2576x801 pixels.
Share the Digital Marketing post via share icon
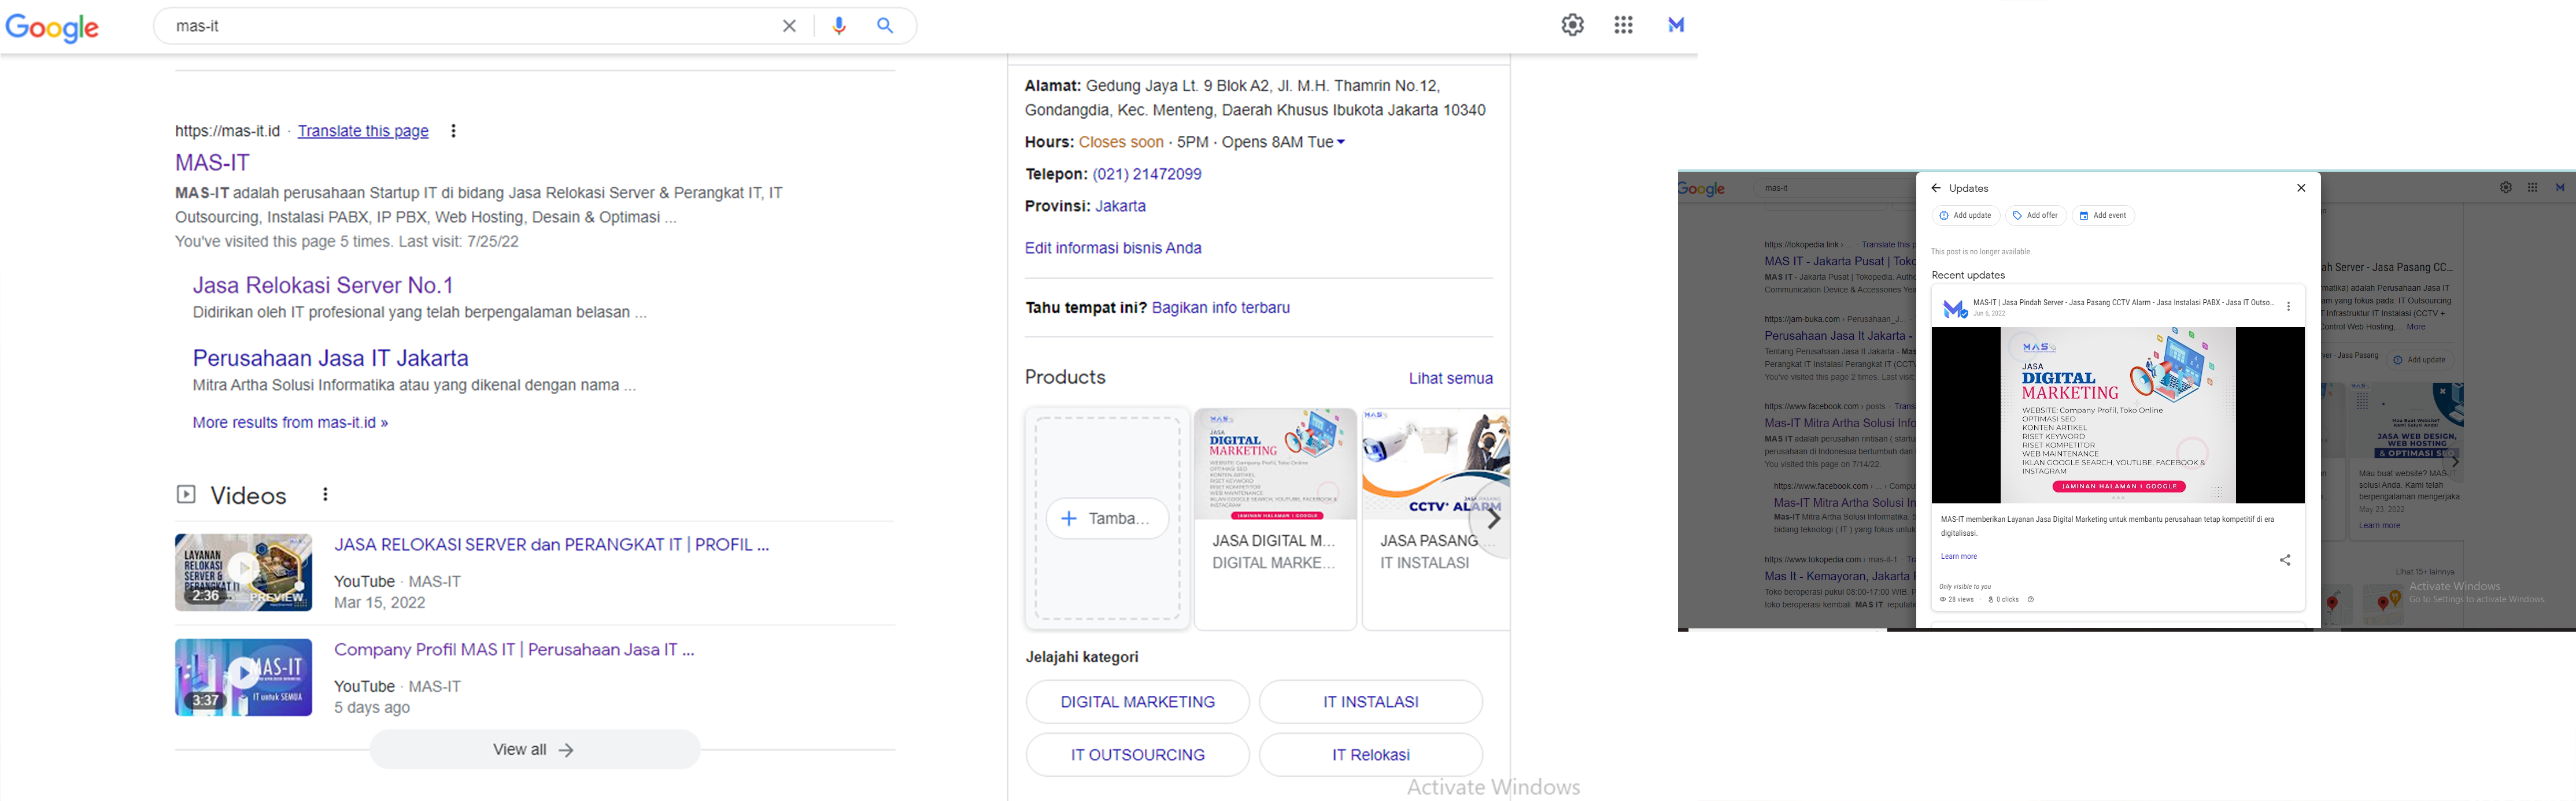click(x=2285, y=560)
